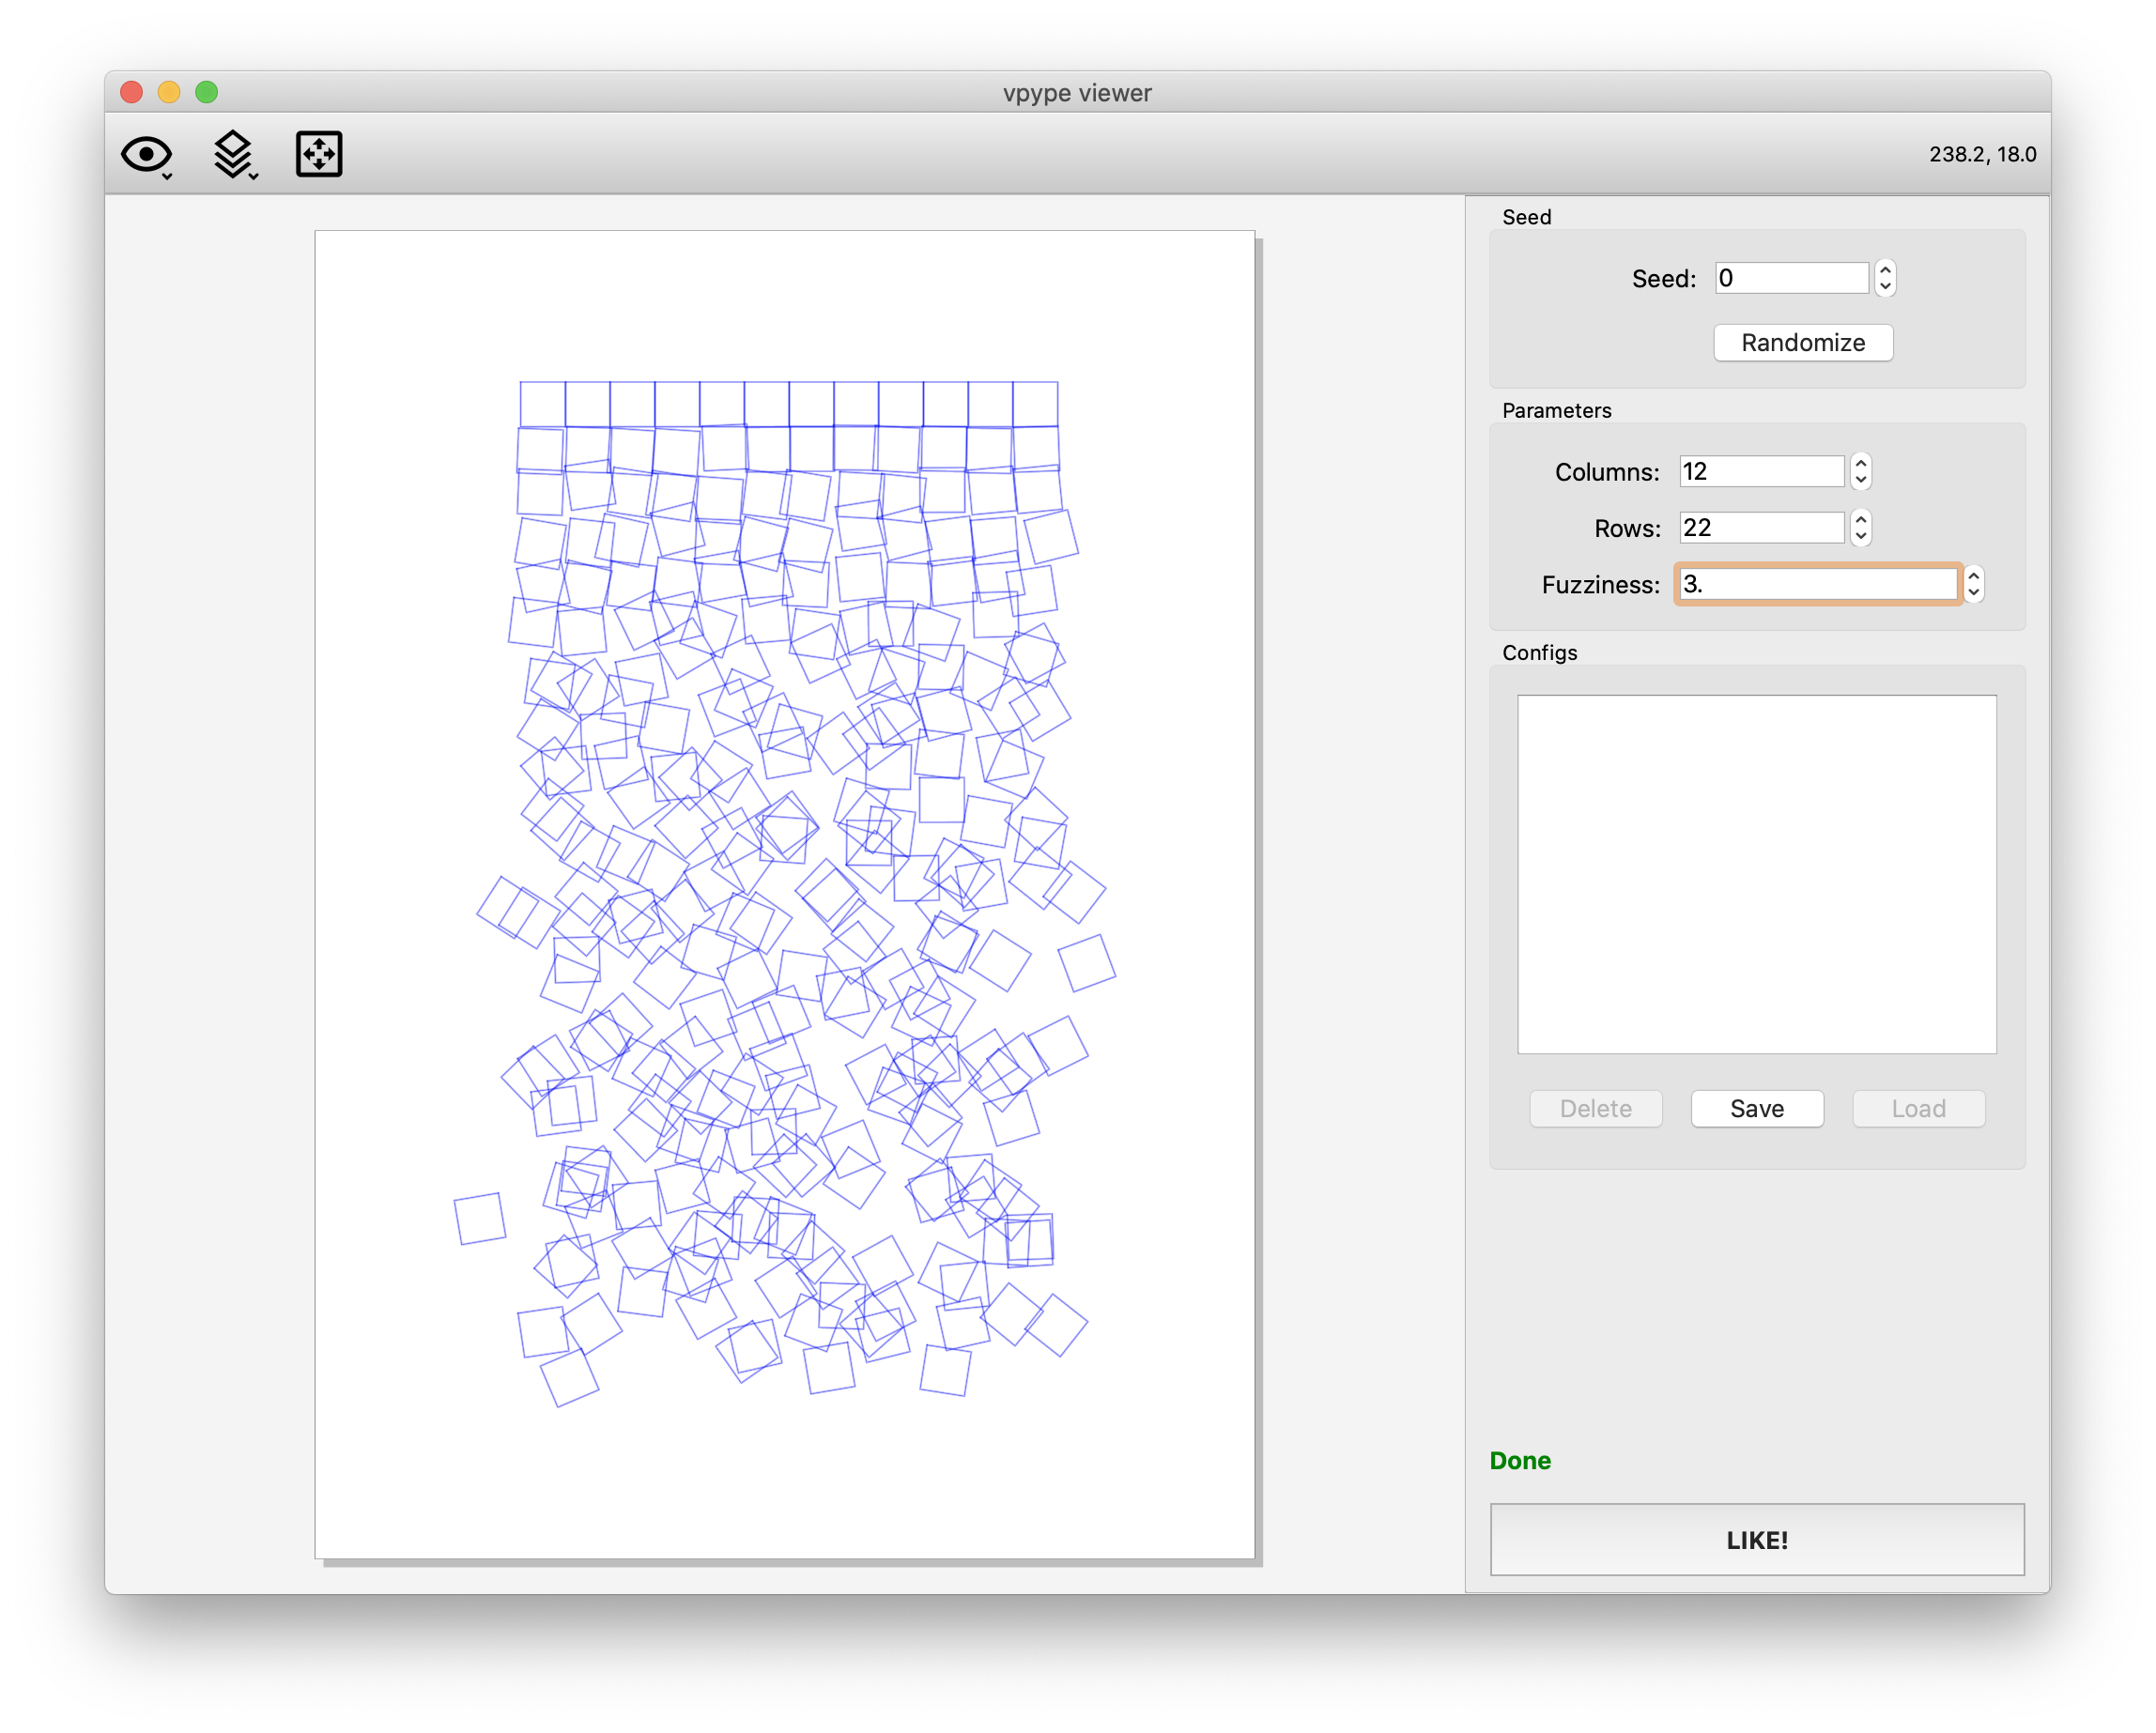Click the Randomize button
This screenshot has width=2156, height=1733.
[x=1802, y=342]
